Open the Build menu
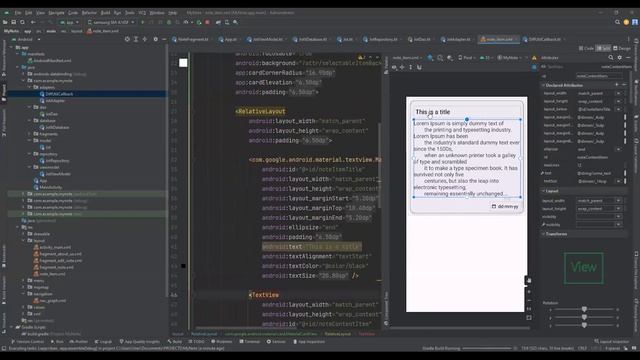 105,13
